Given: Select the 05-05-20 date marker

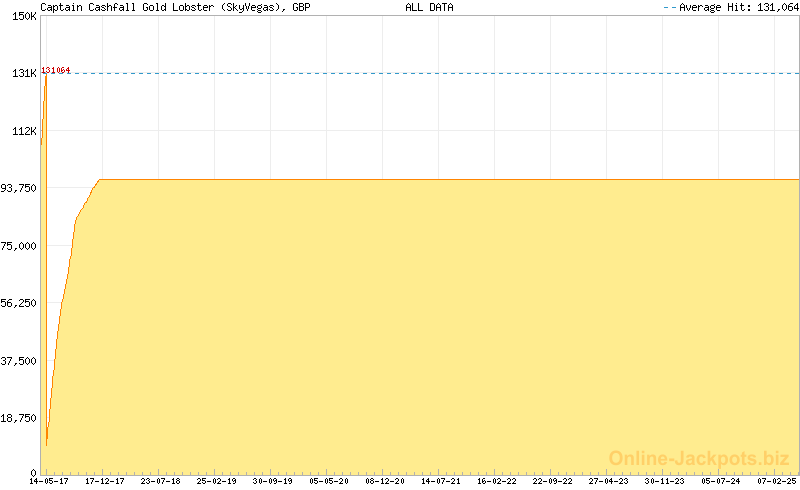Looking at the screenshot, I should pos(328,481).
